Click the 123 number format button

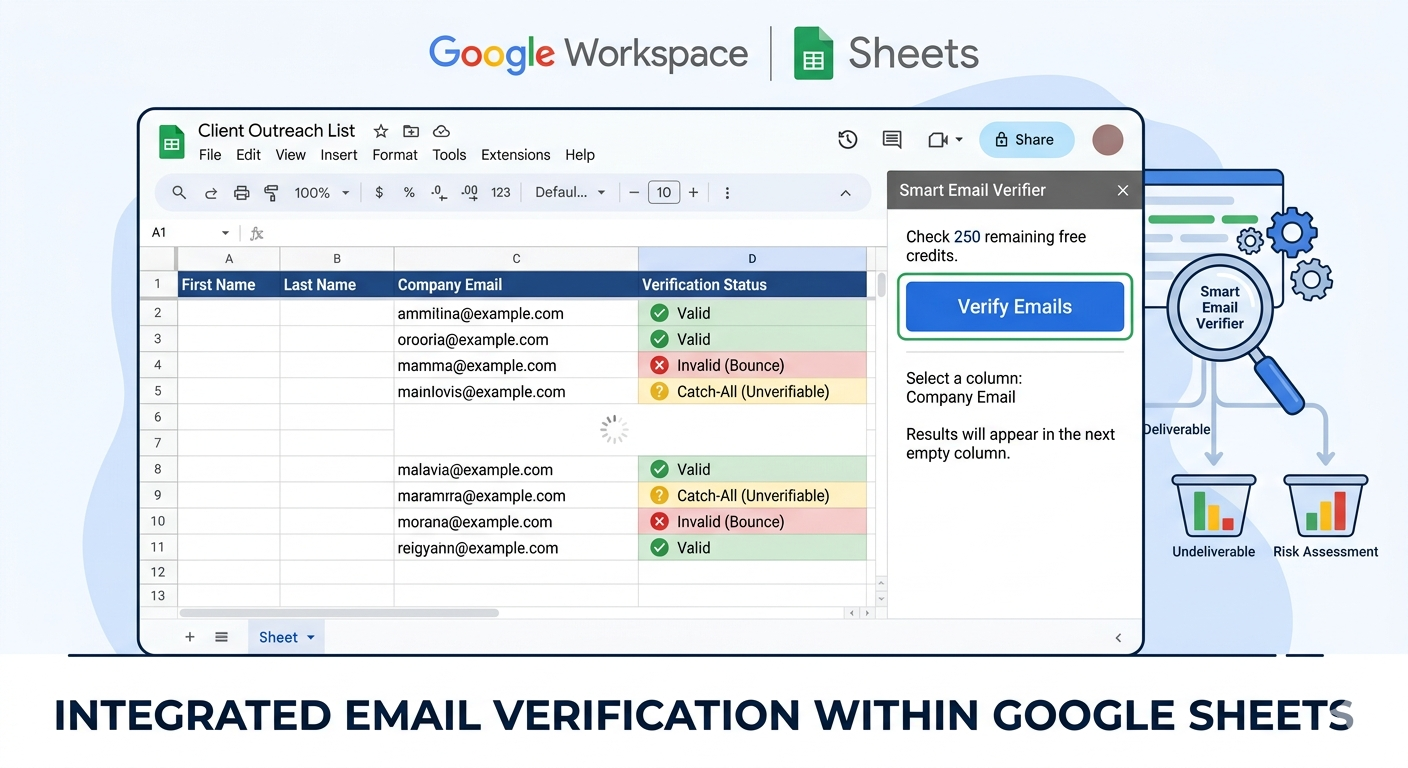[x=501, y=193]
